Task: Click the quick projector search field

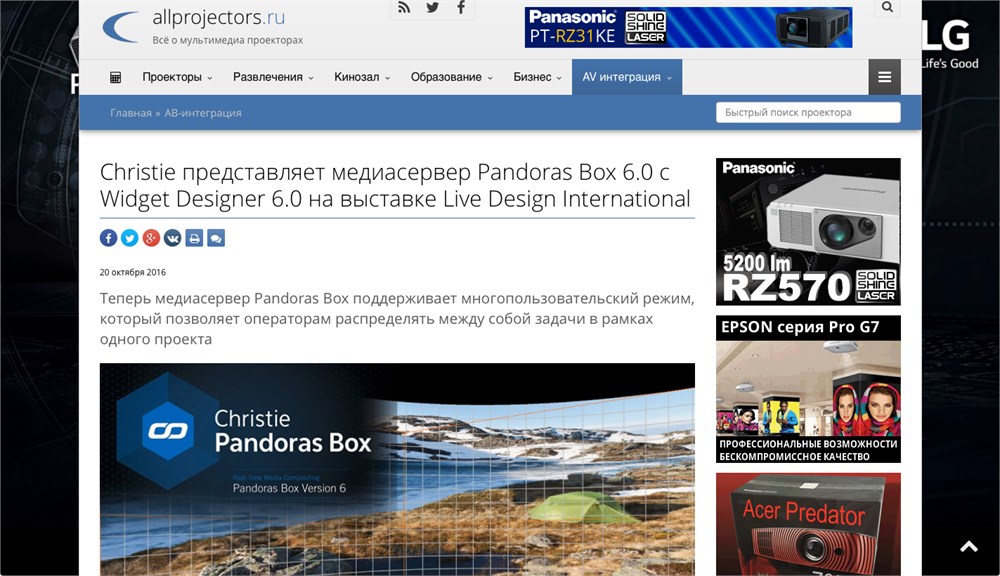Action: 808,112
